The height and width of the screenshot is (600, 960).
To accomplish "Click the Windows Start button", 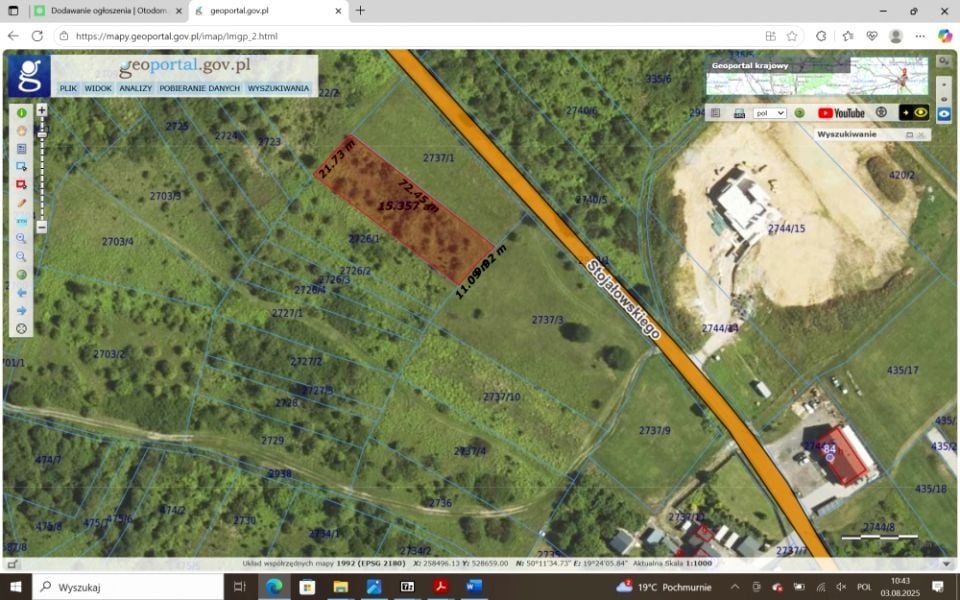I will [15, 587].
